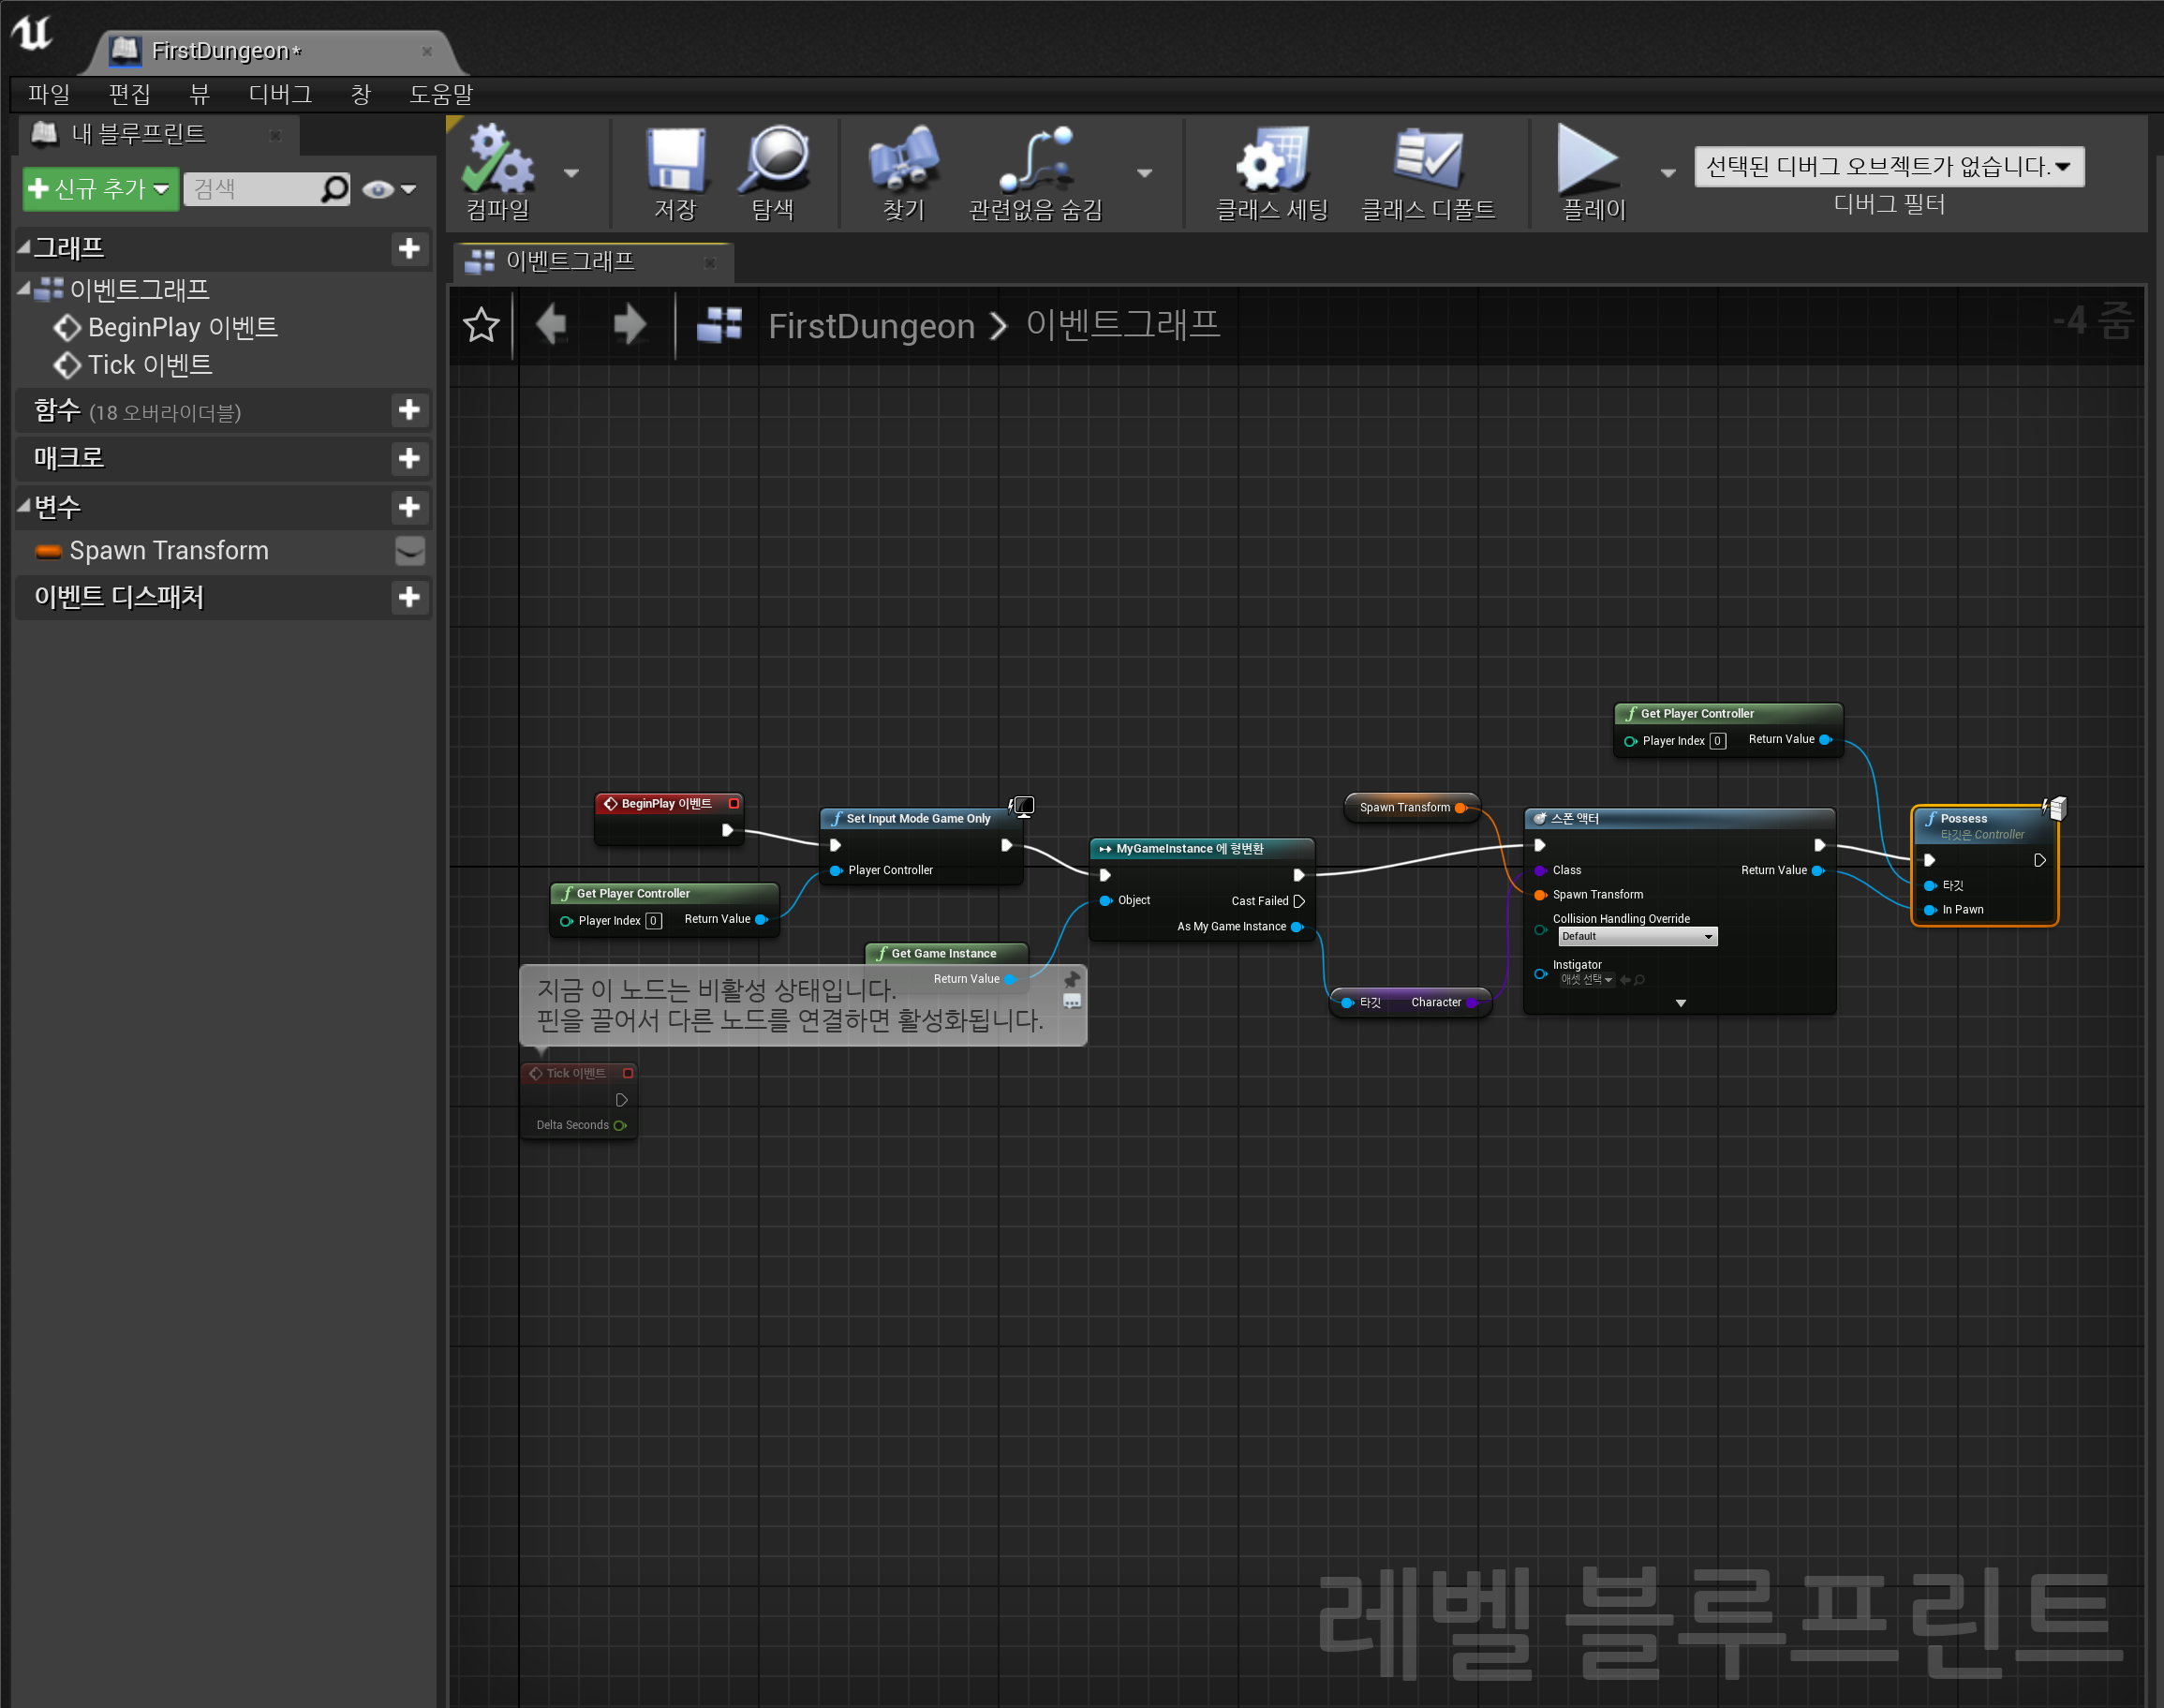Click the search magnifier in My Blueprint panel

(335, 188)
